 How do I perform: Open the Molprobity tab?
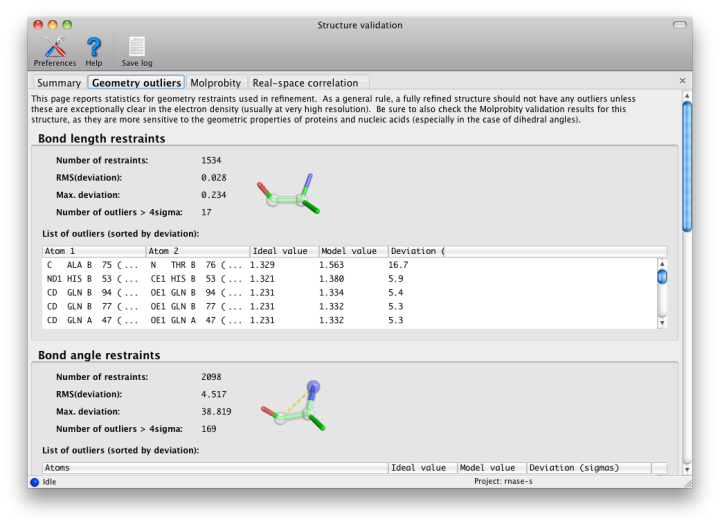click(216, 83)
